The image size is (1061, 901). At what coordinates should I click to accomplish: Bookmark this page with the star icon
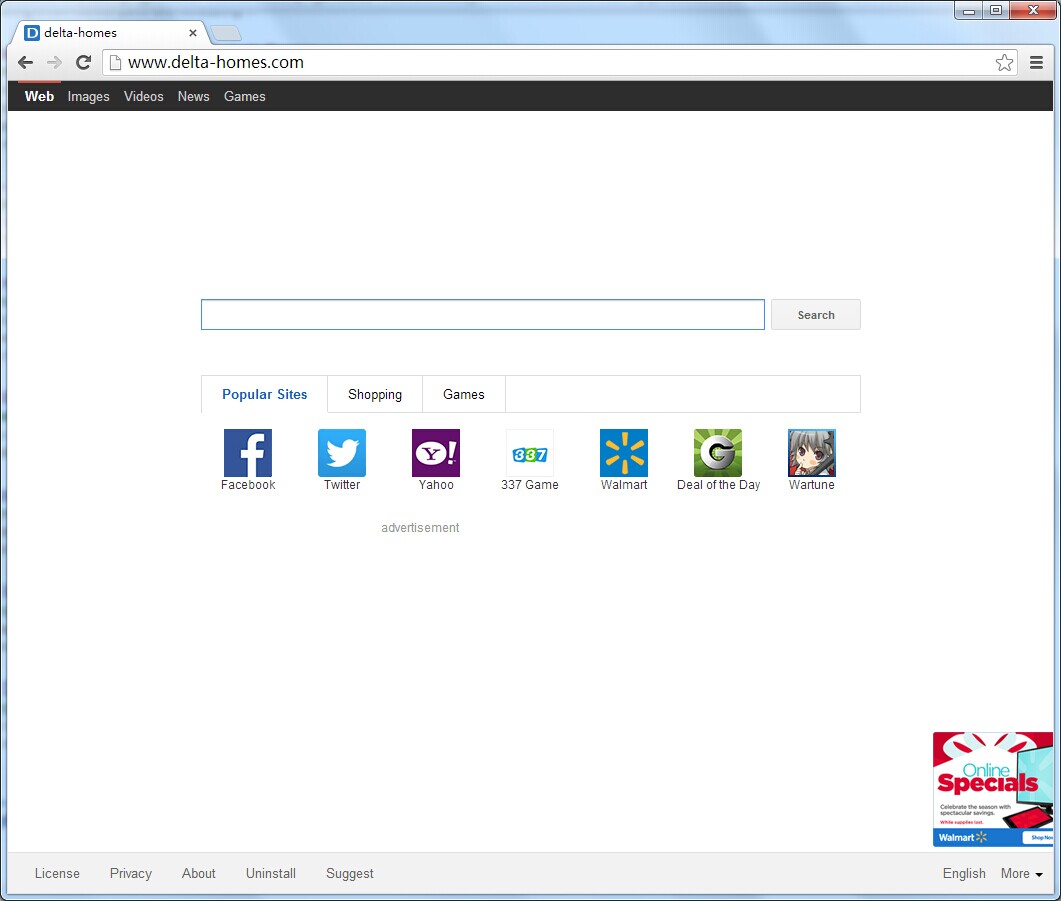(1004, 63)
